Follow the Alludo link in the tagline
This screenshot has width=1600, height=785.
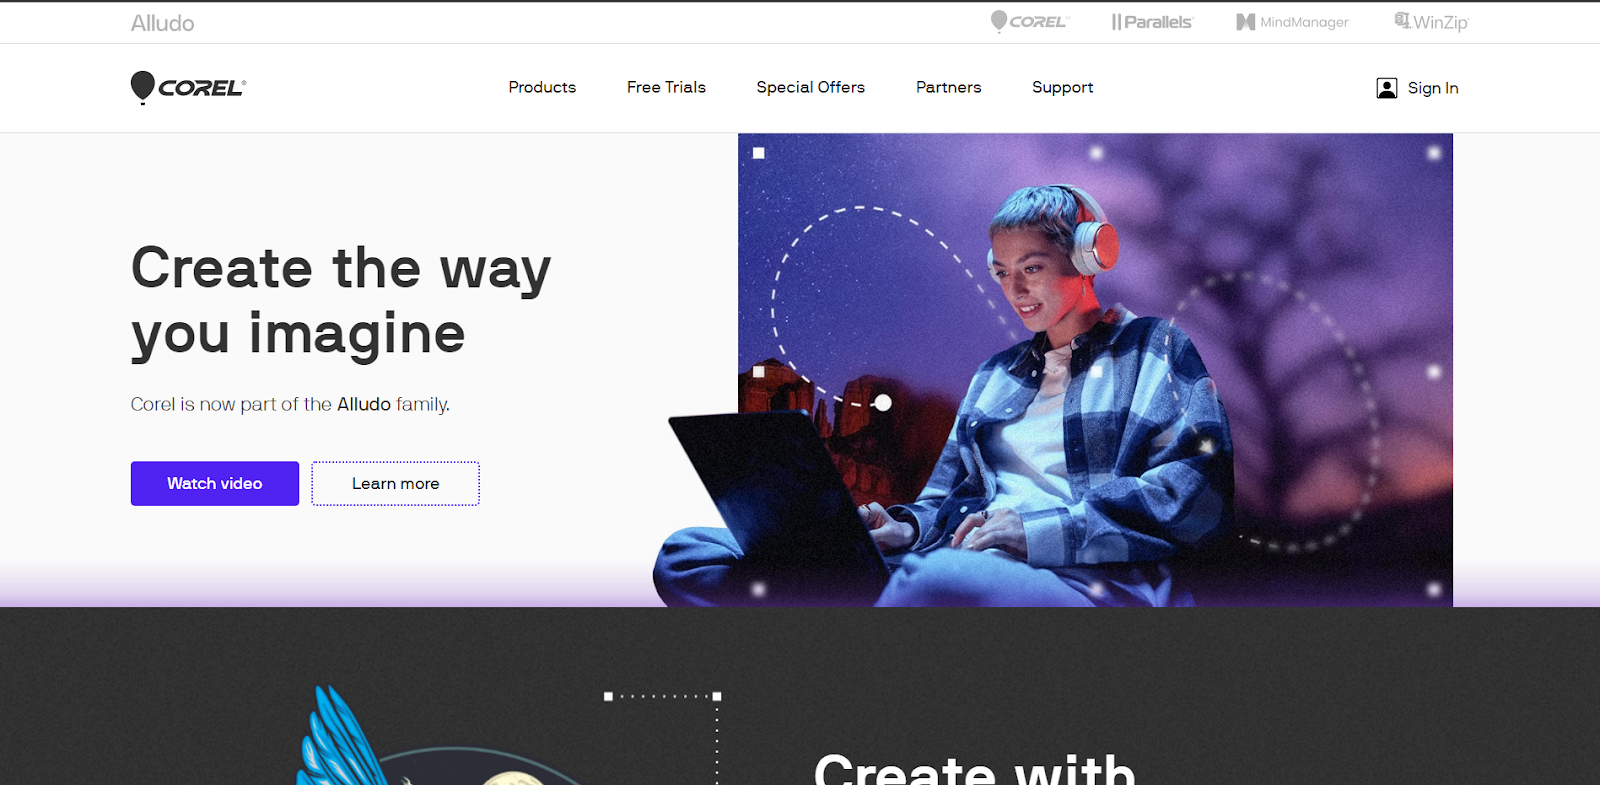[364, 404]
